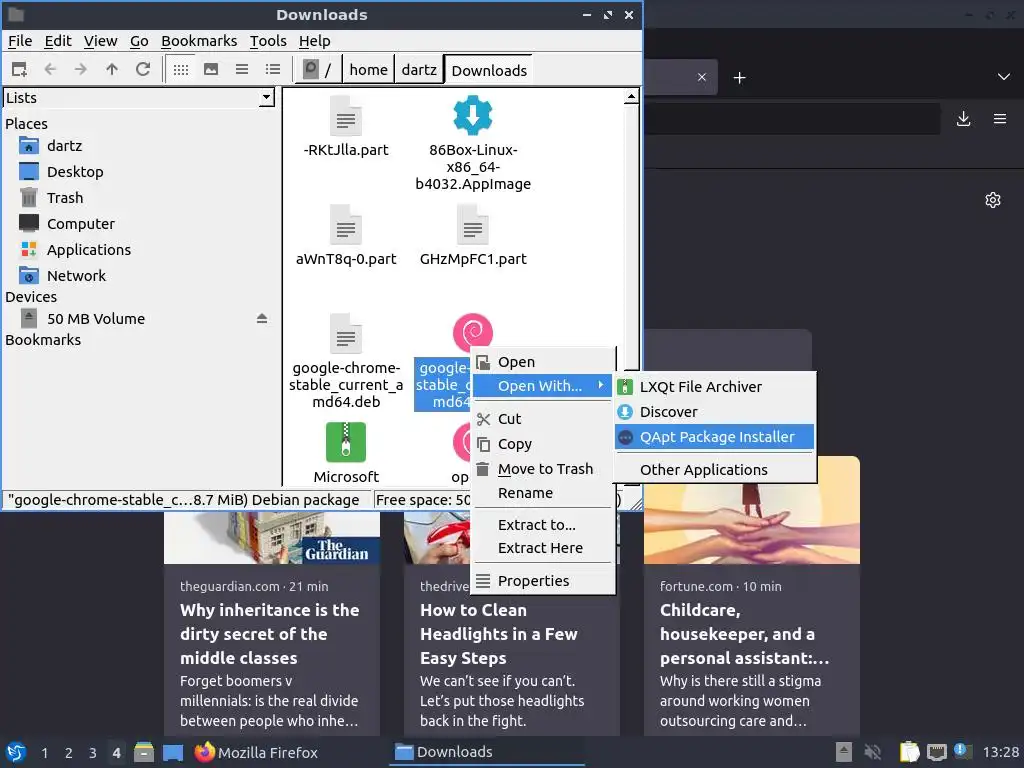1024x768 pixels.
Task: Open with LXQt File Archiver
Action: tap(715, 387)
